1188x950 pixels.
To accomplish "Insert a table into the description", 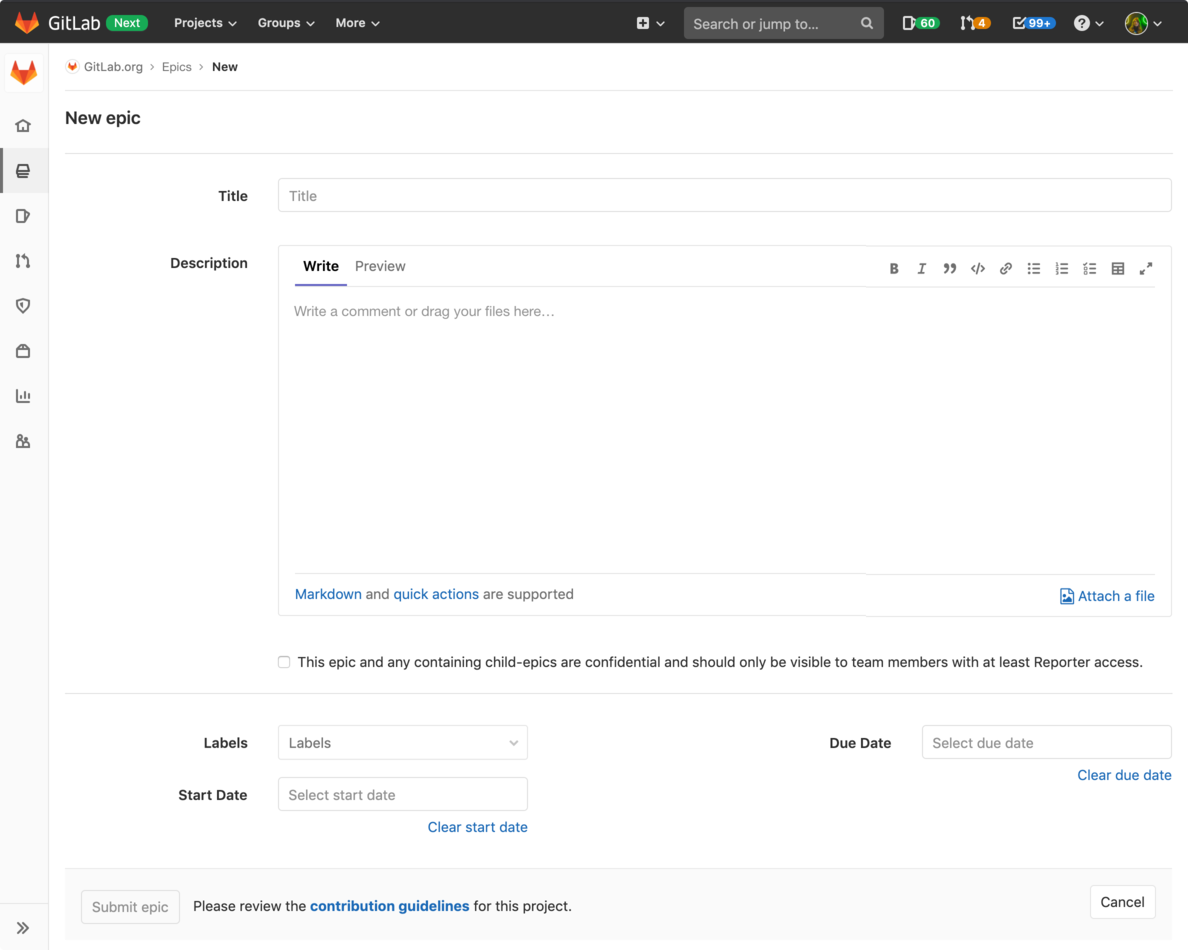I will [x=1117, y=268].
